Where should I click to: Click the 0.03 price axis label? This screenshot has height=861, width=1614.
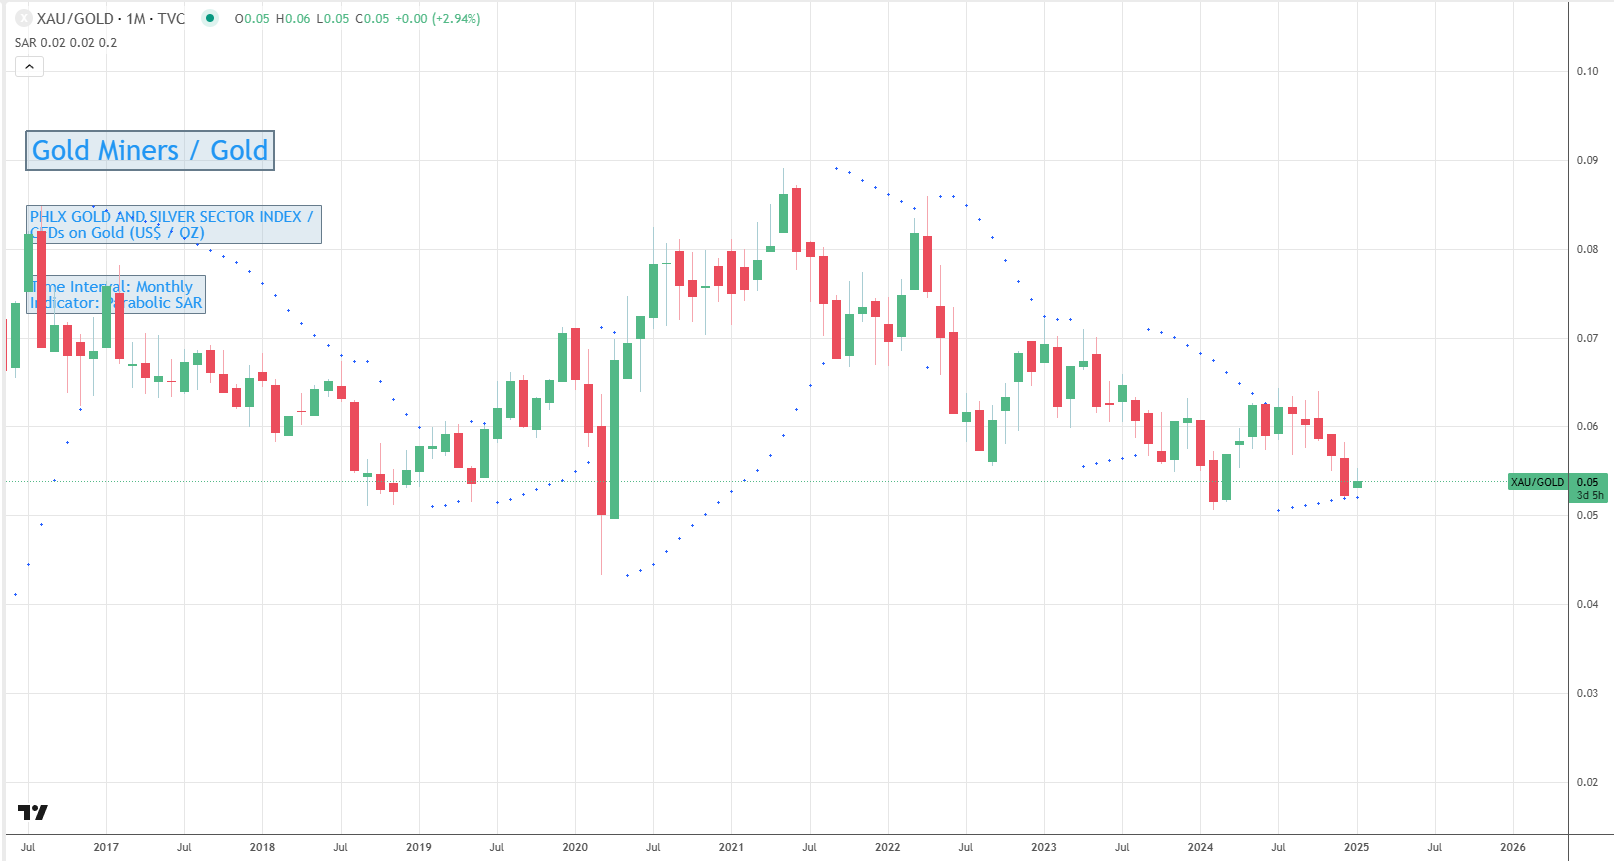click(1587, 693)
